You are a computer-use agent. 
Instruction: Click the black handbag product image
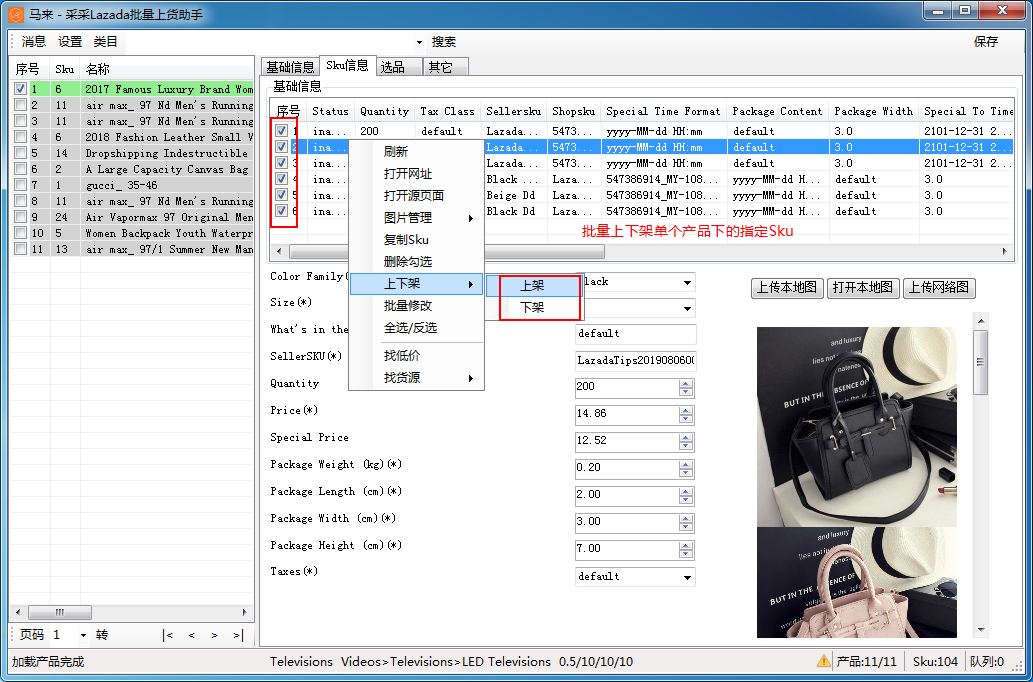(x=856, y=427)
